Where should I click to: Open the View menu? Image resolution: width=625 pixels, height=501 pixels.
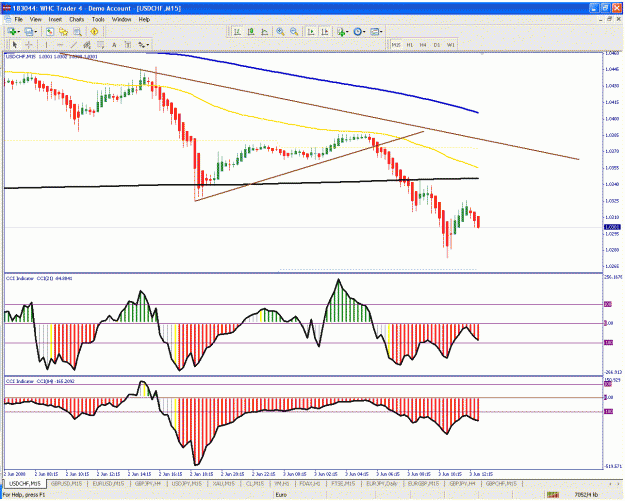35,19
